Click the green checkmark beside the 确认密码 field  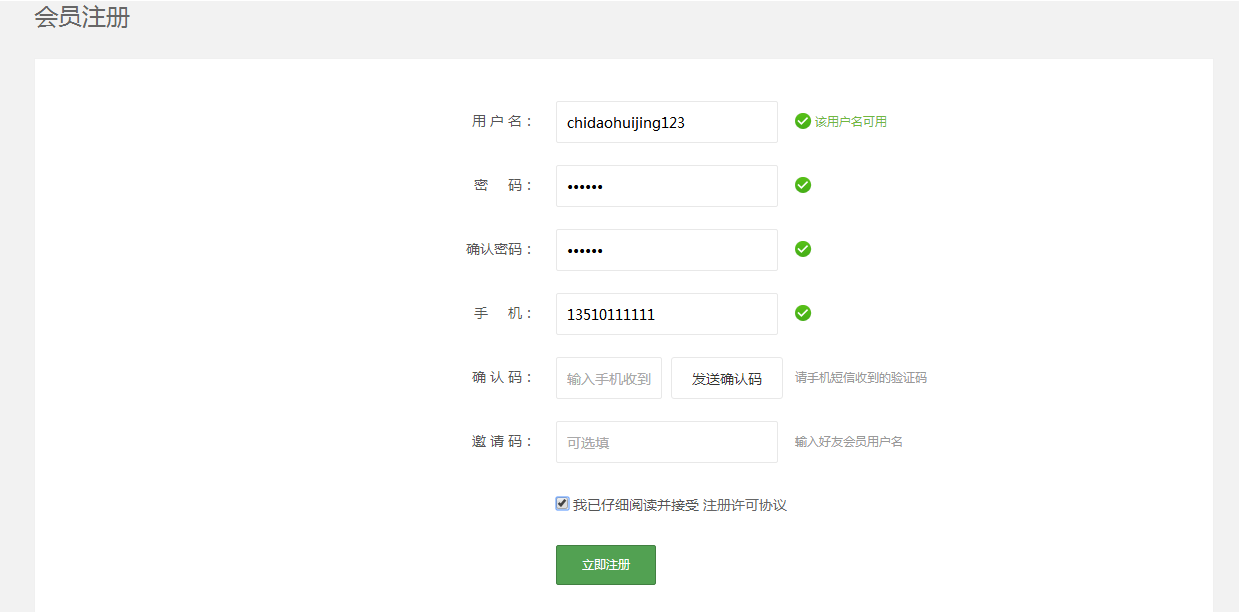tap(802, 249)
